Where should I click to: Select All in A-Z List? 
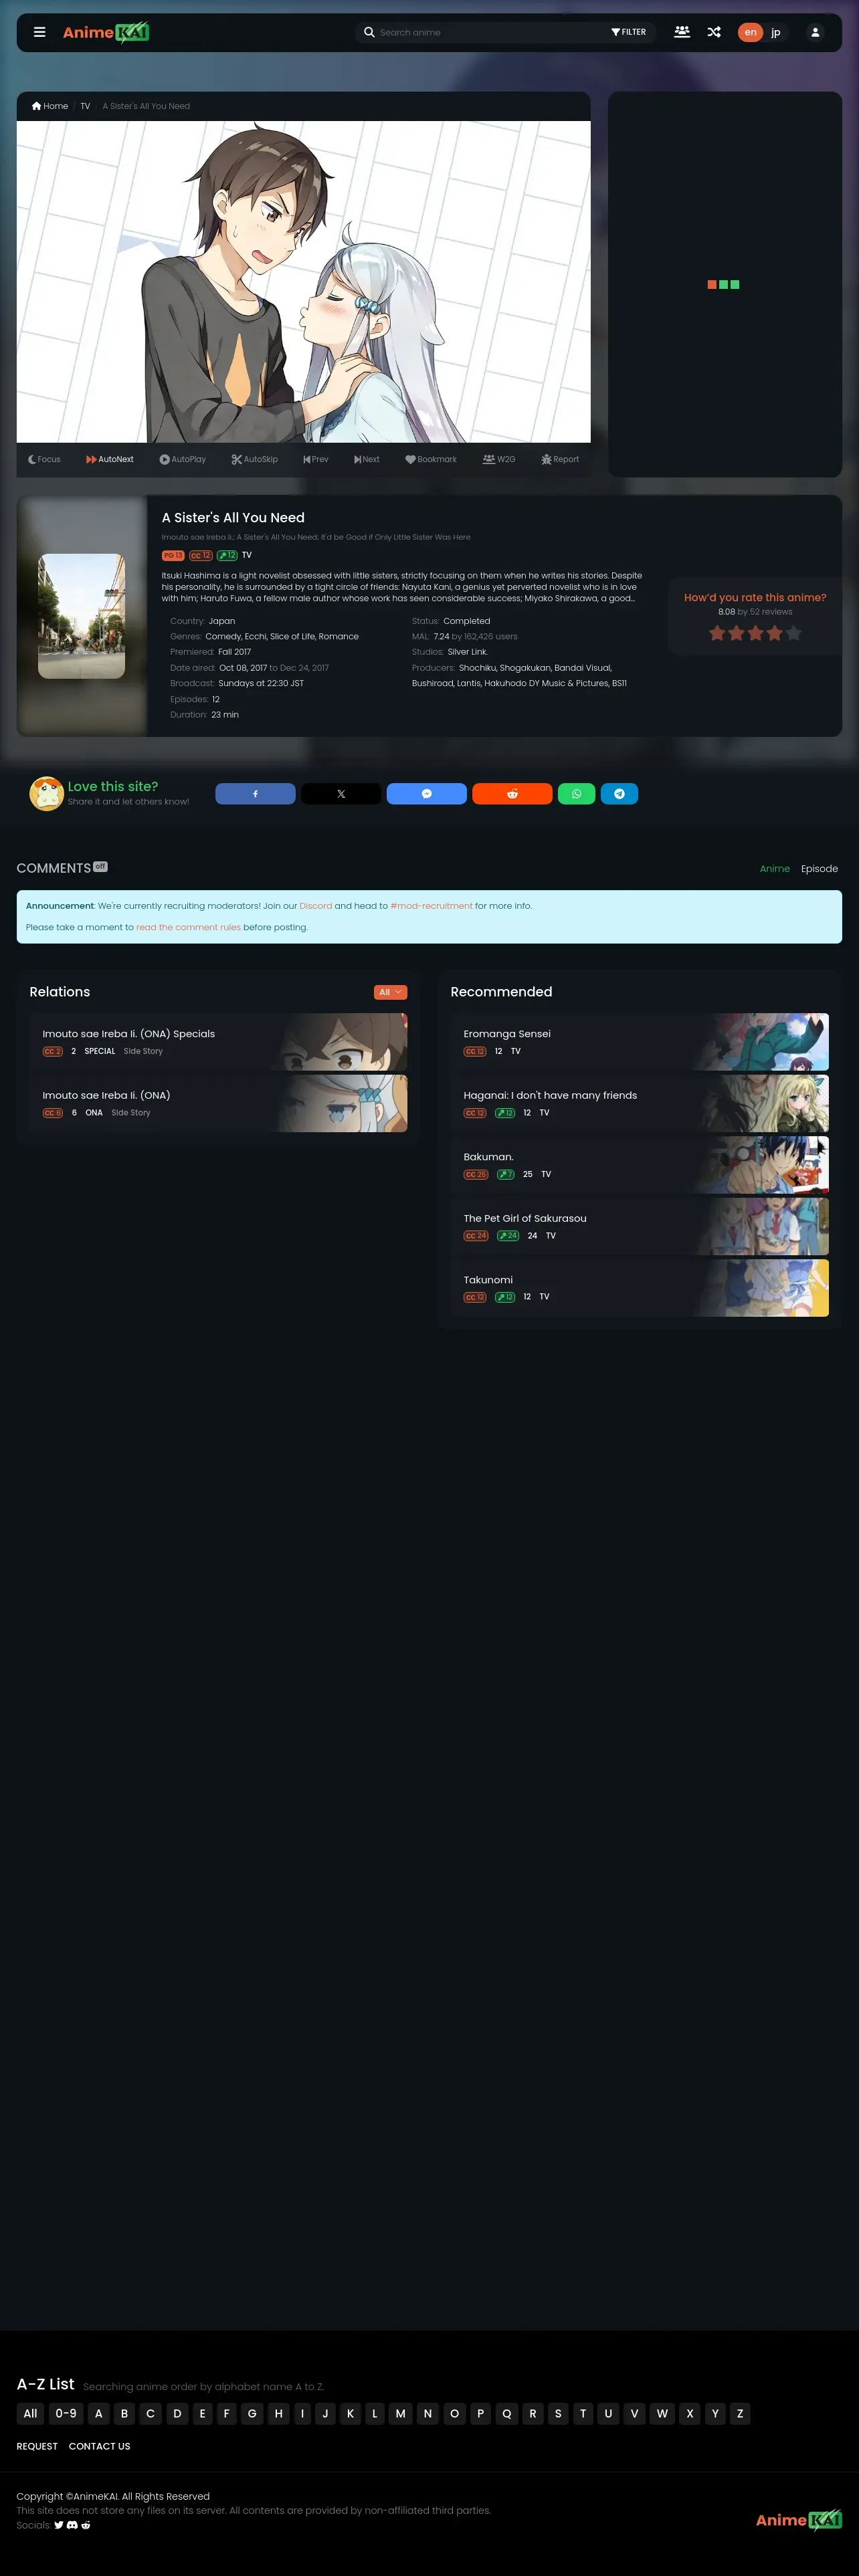[x=30, y=2413]
